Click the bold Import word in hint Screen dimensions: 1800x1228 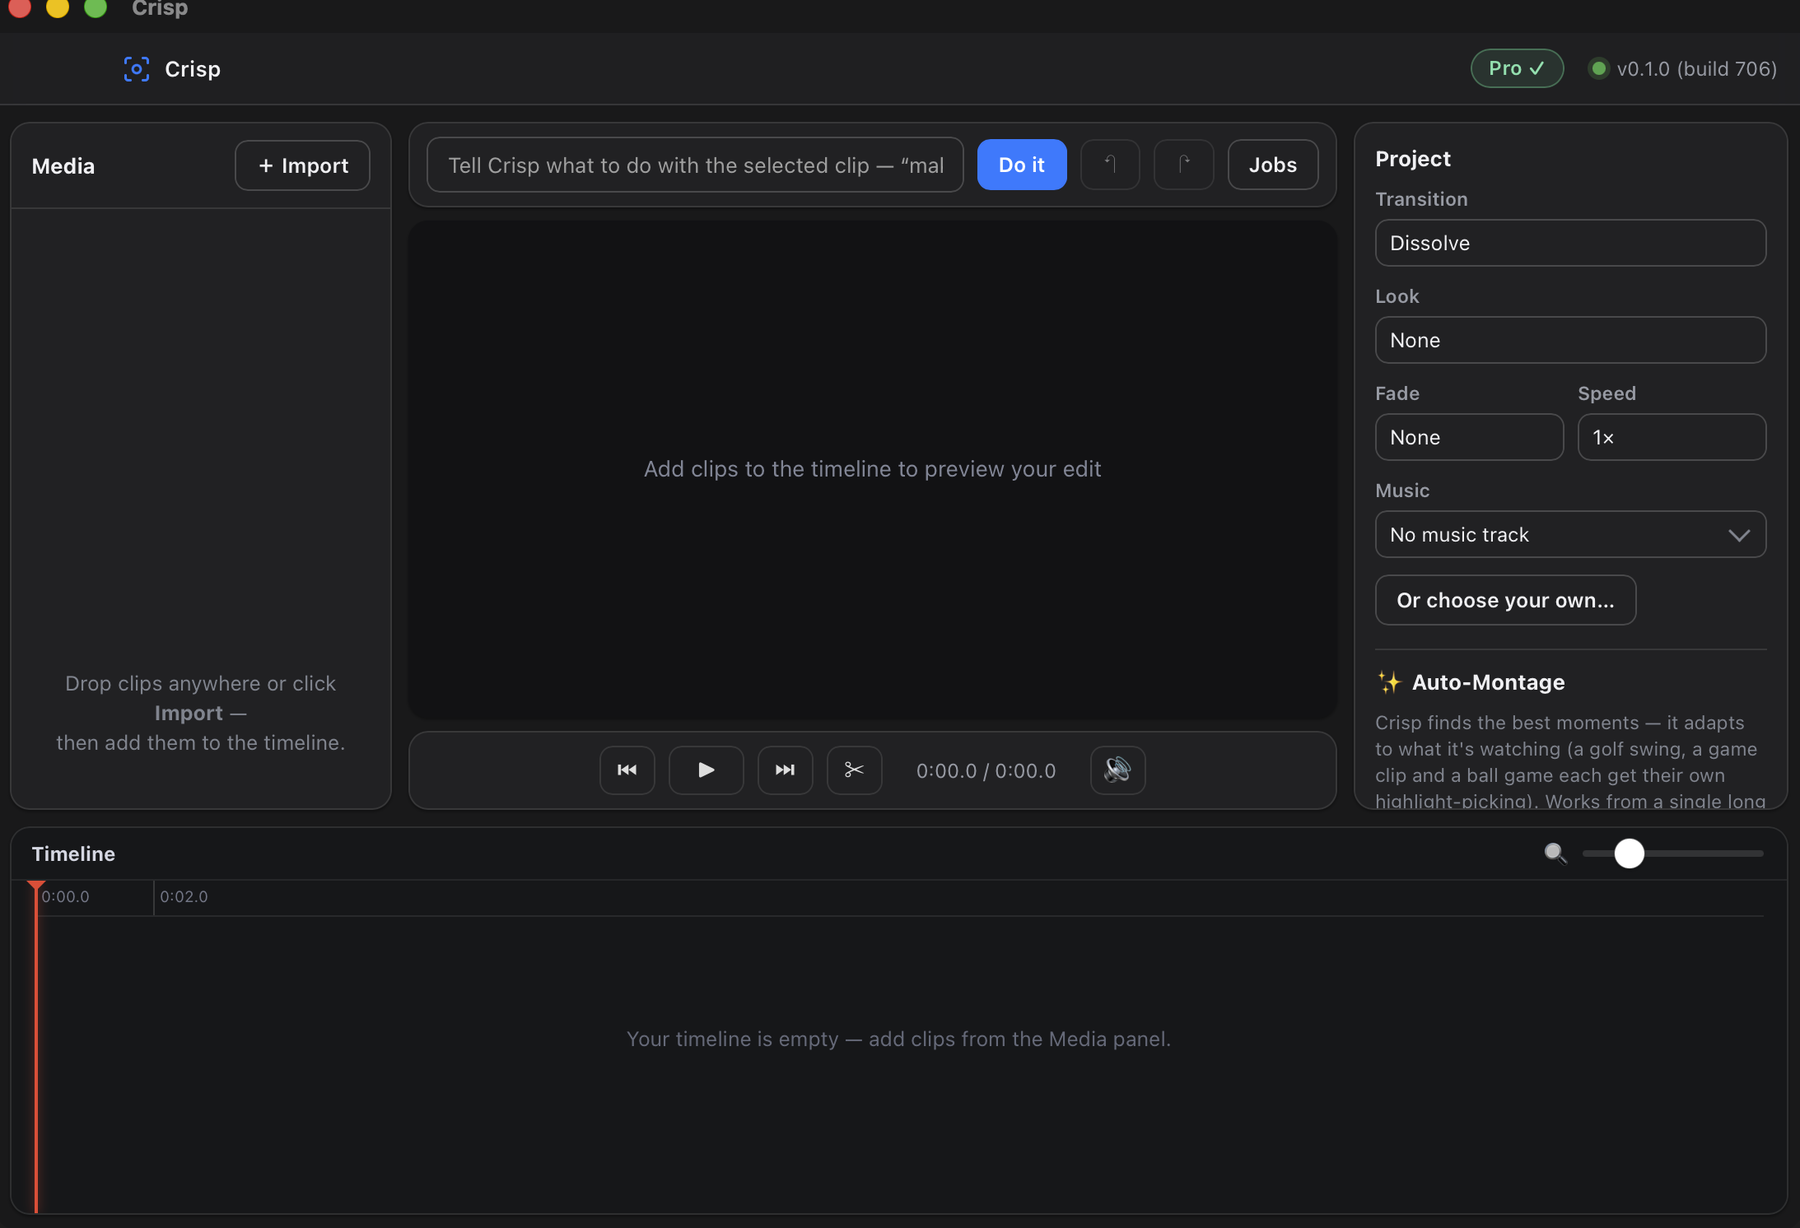(188, 713)
